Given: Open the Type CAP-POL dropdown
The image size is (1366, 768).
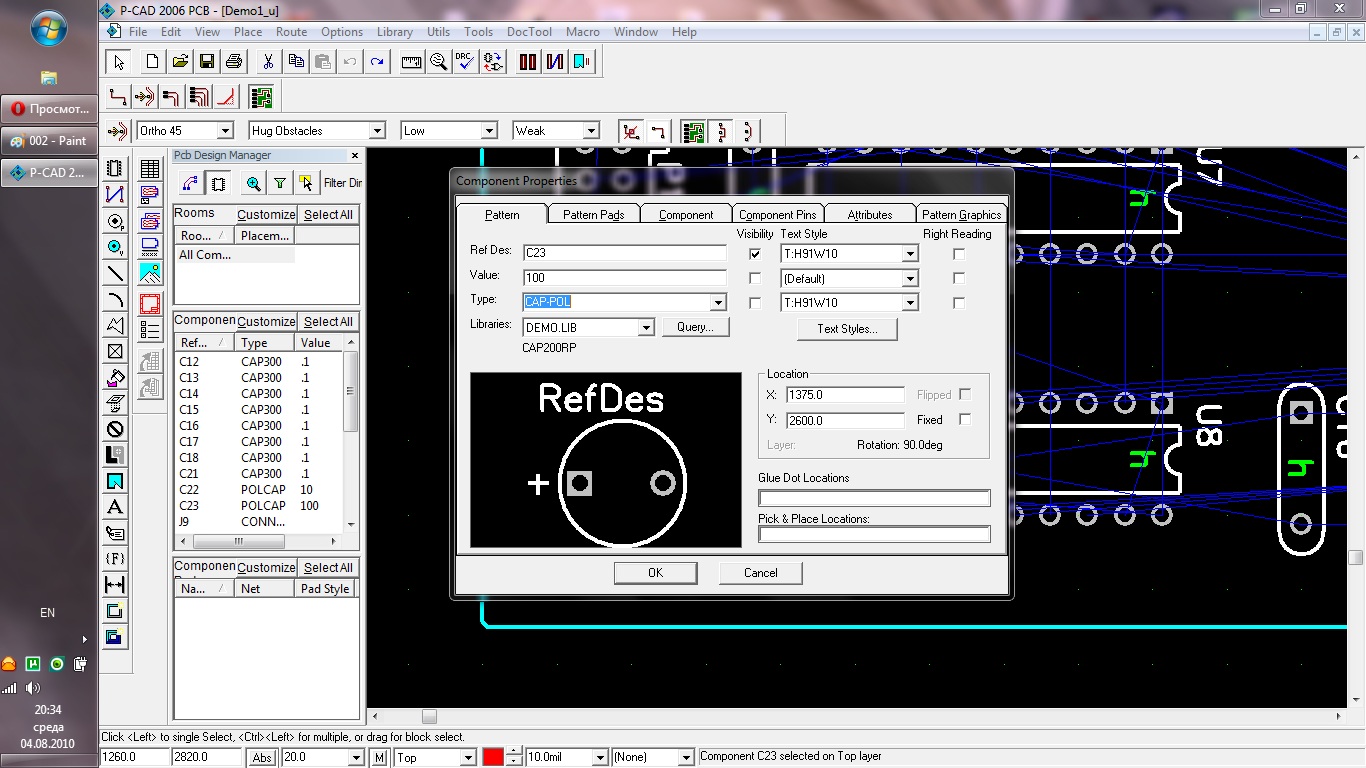Looking at the screenshot, I should coord(717,302).
